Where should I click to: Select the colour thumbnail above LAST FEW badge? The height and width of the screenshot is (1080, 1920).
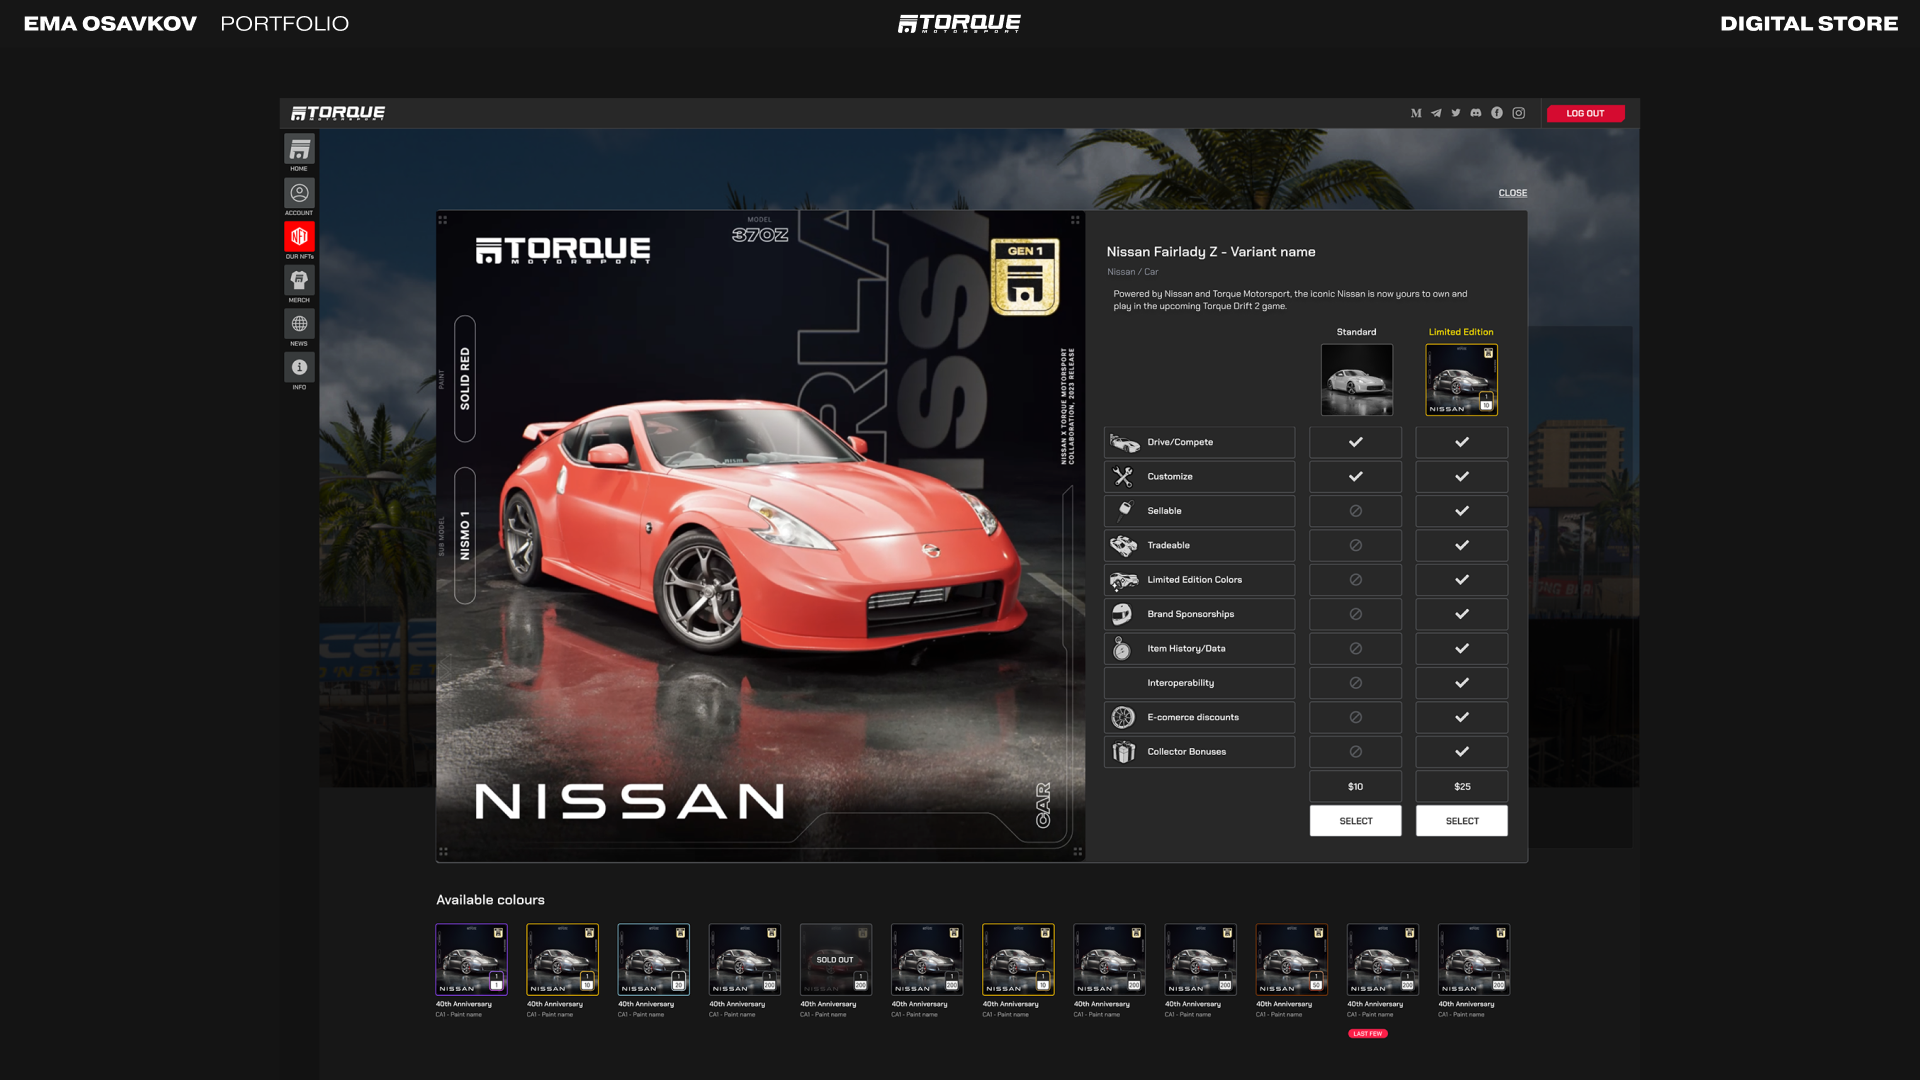tap(1383, 960)
